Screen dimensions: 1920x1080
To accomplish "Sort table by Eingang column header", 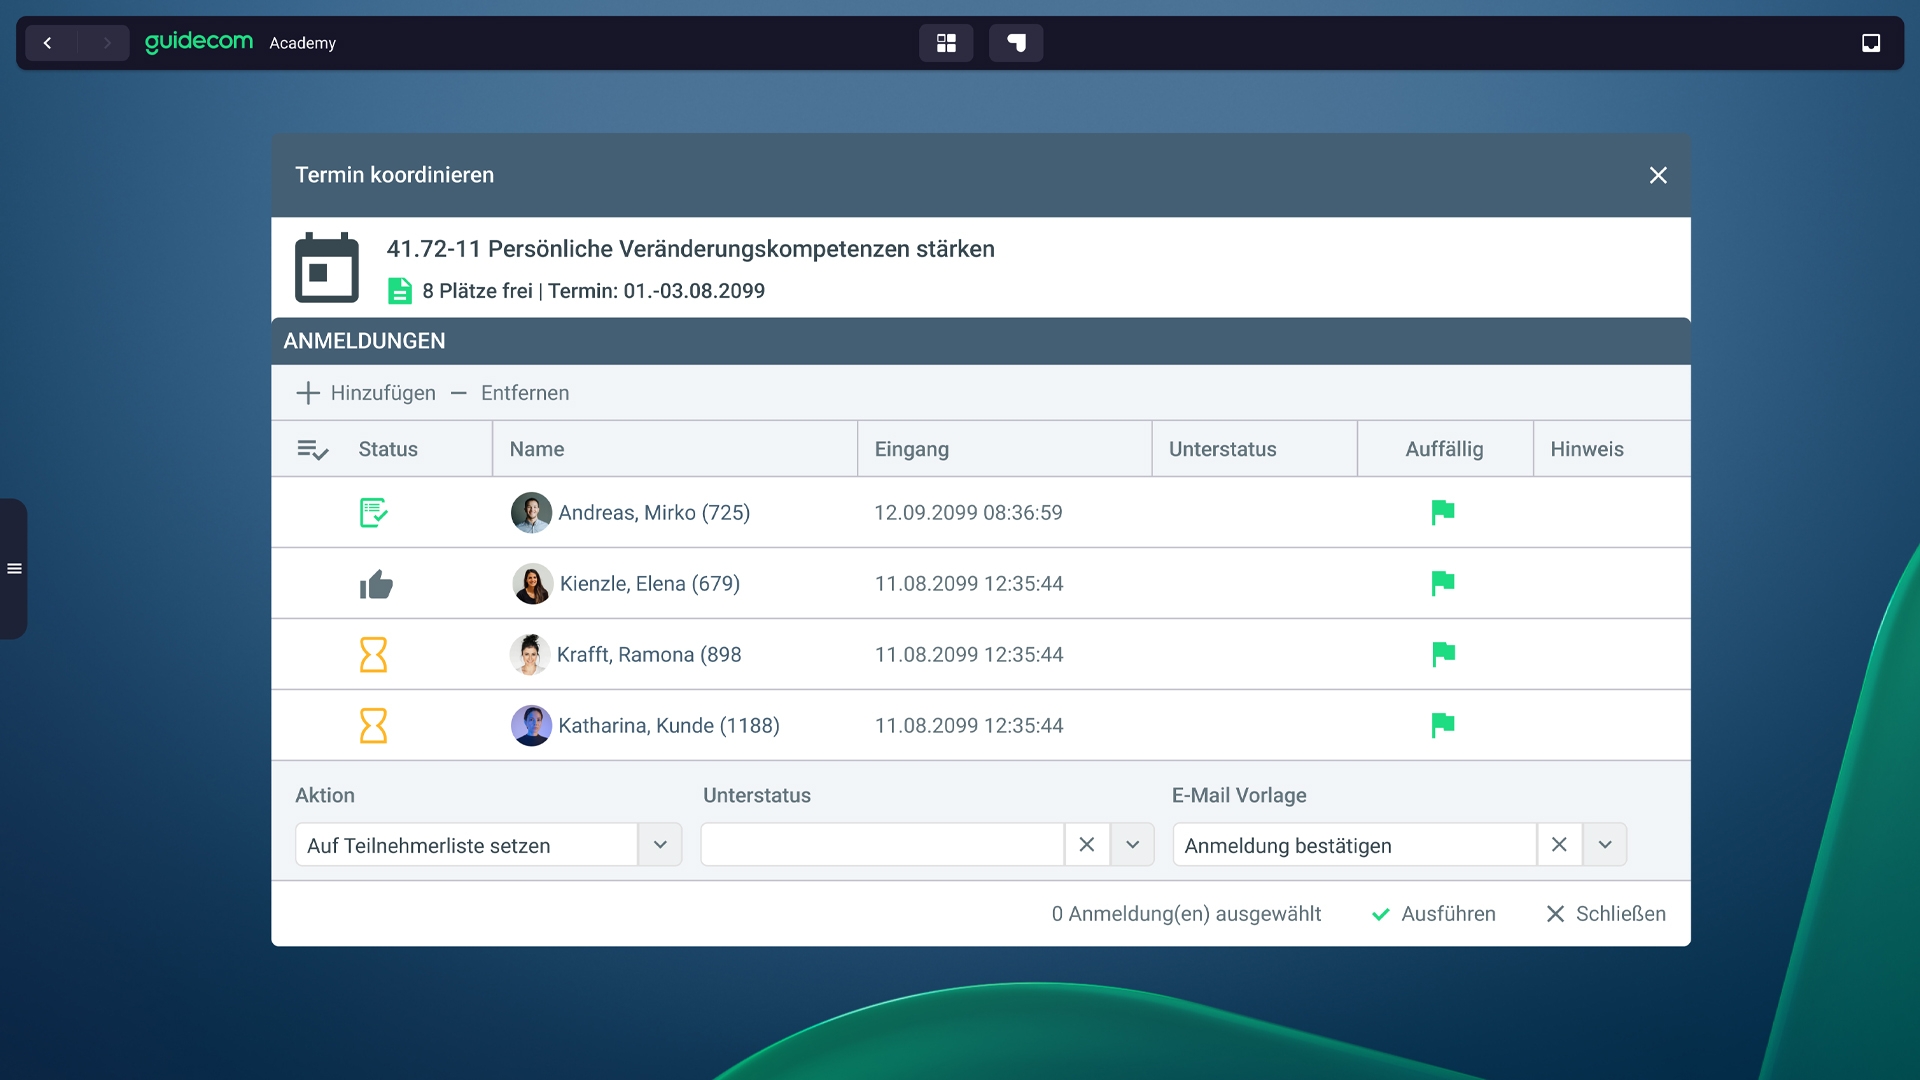I will (x=911, y=449).
